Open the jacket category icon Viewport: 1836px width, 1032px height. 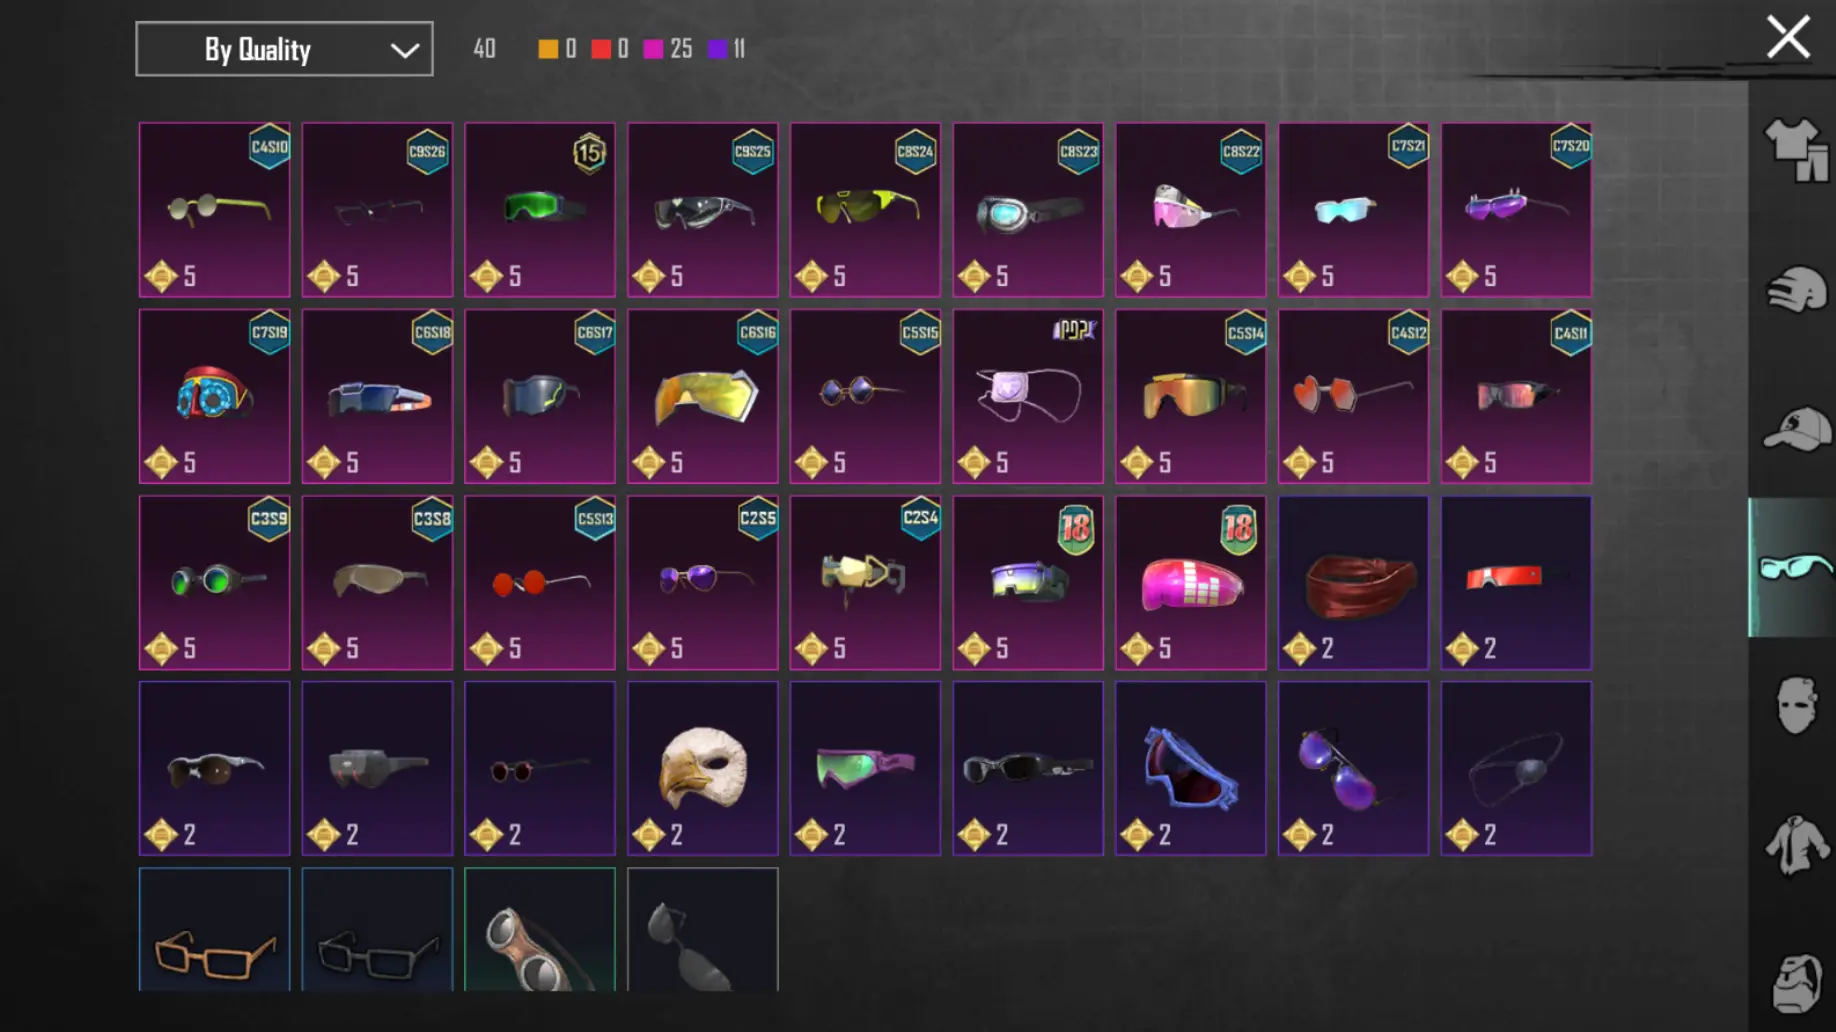tap(1796, 845)
